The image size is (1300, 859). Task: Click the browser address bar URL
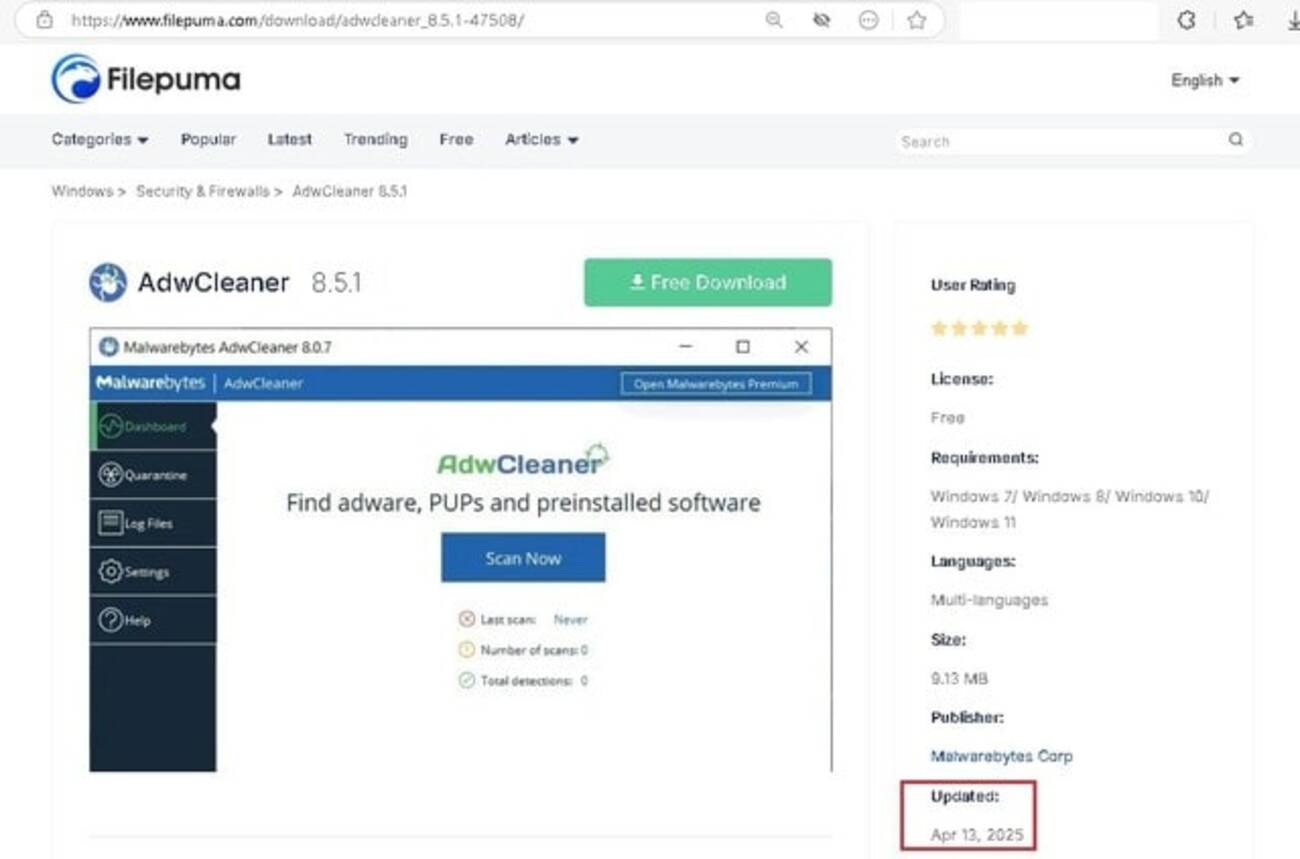(x=297, y=20)
